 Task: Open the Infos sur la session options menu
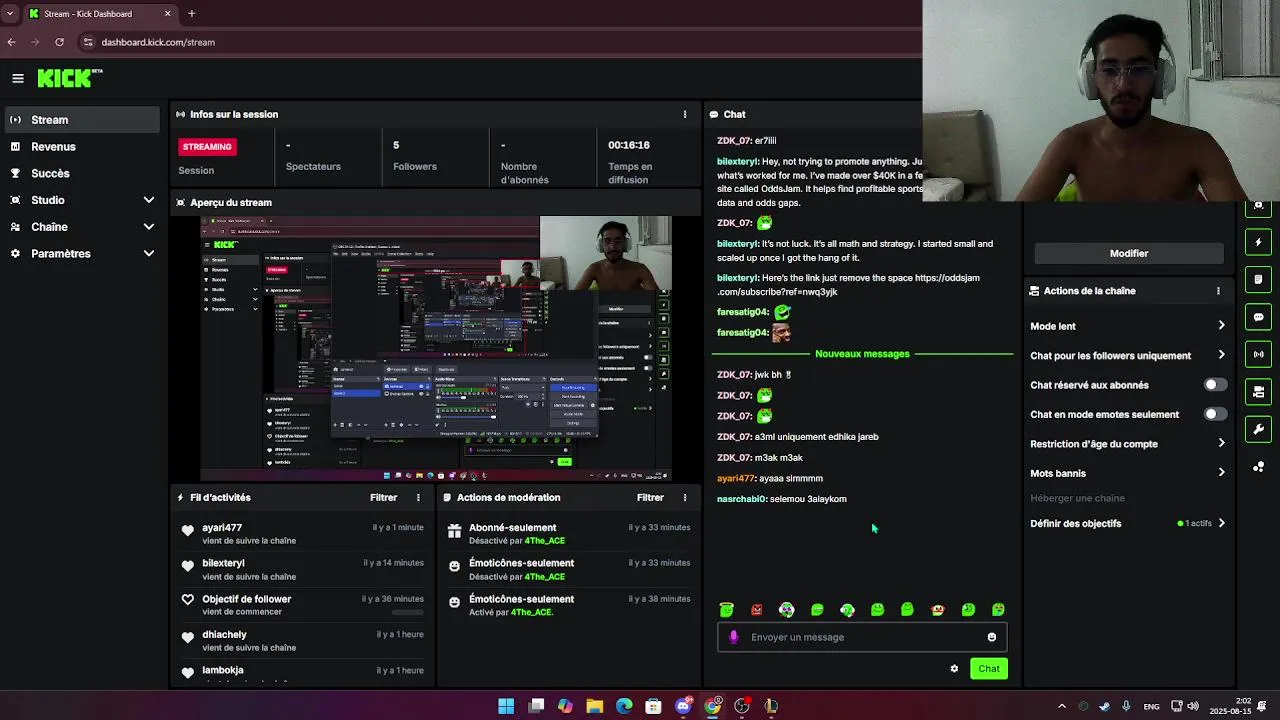point(685,114)
